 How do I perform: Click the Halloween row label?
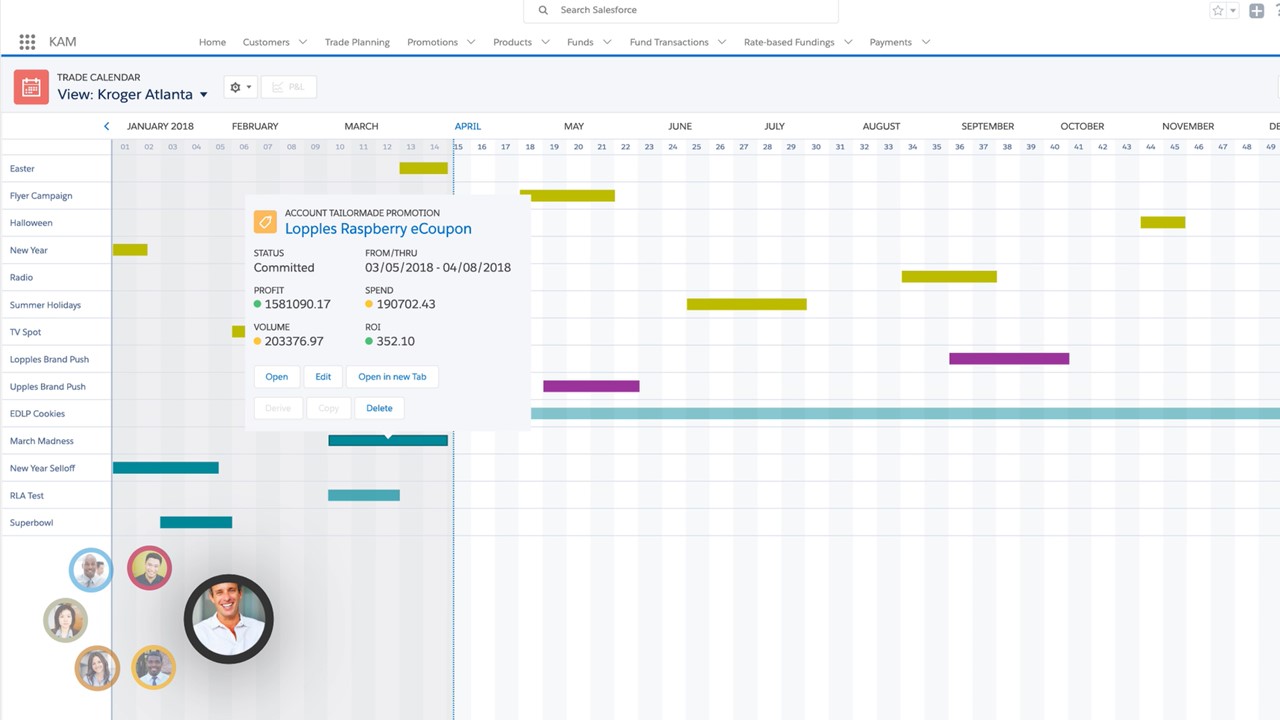[31, 223]
